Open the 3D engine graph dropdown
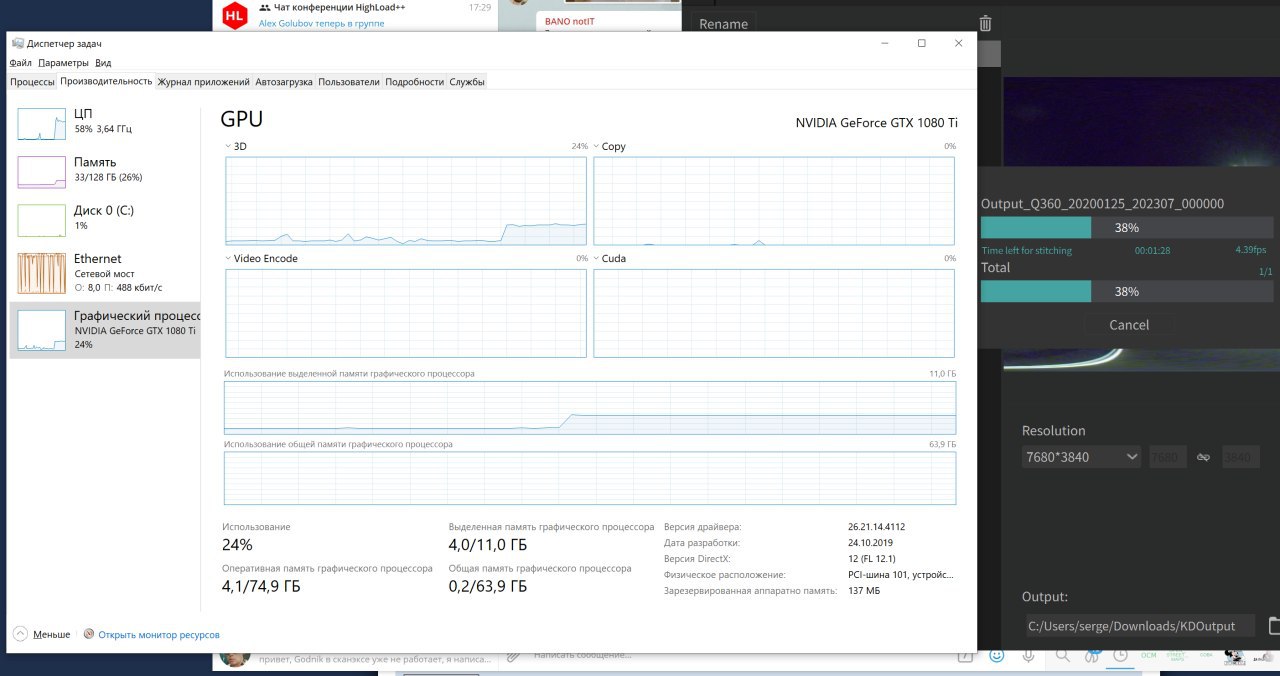1280x676 pixels. pos(228,146)
